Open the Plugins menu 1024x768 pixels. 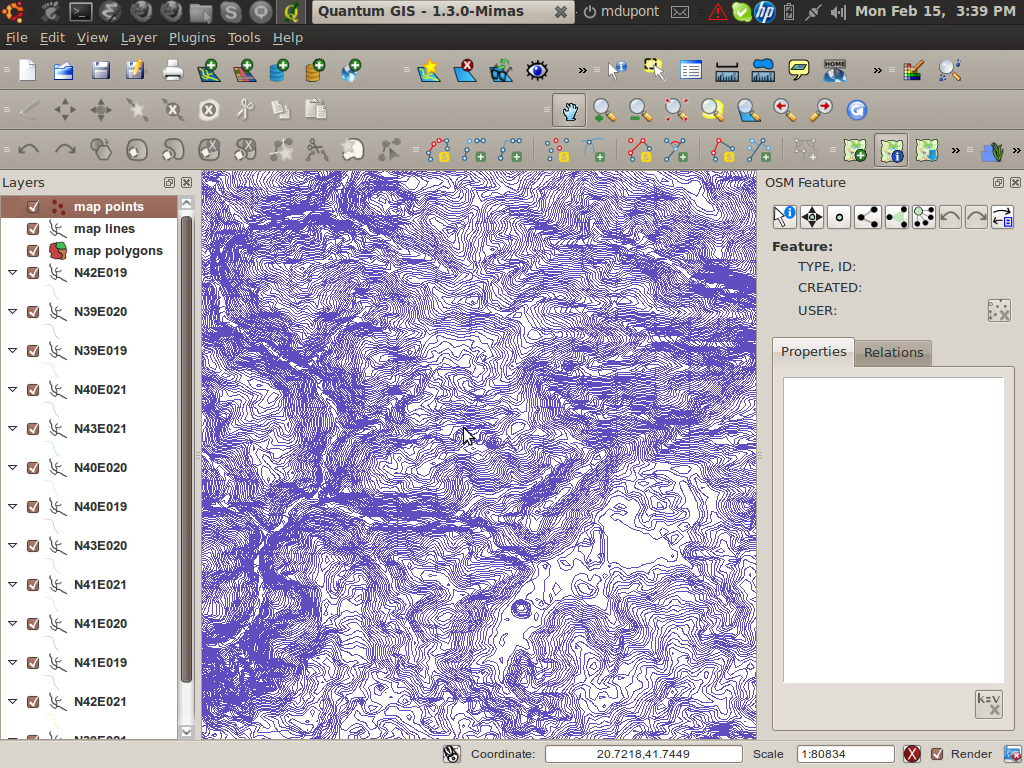click(x=192, y=38)
